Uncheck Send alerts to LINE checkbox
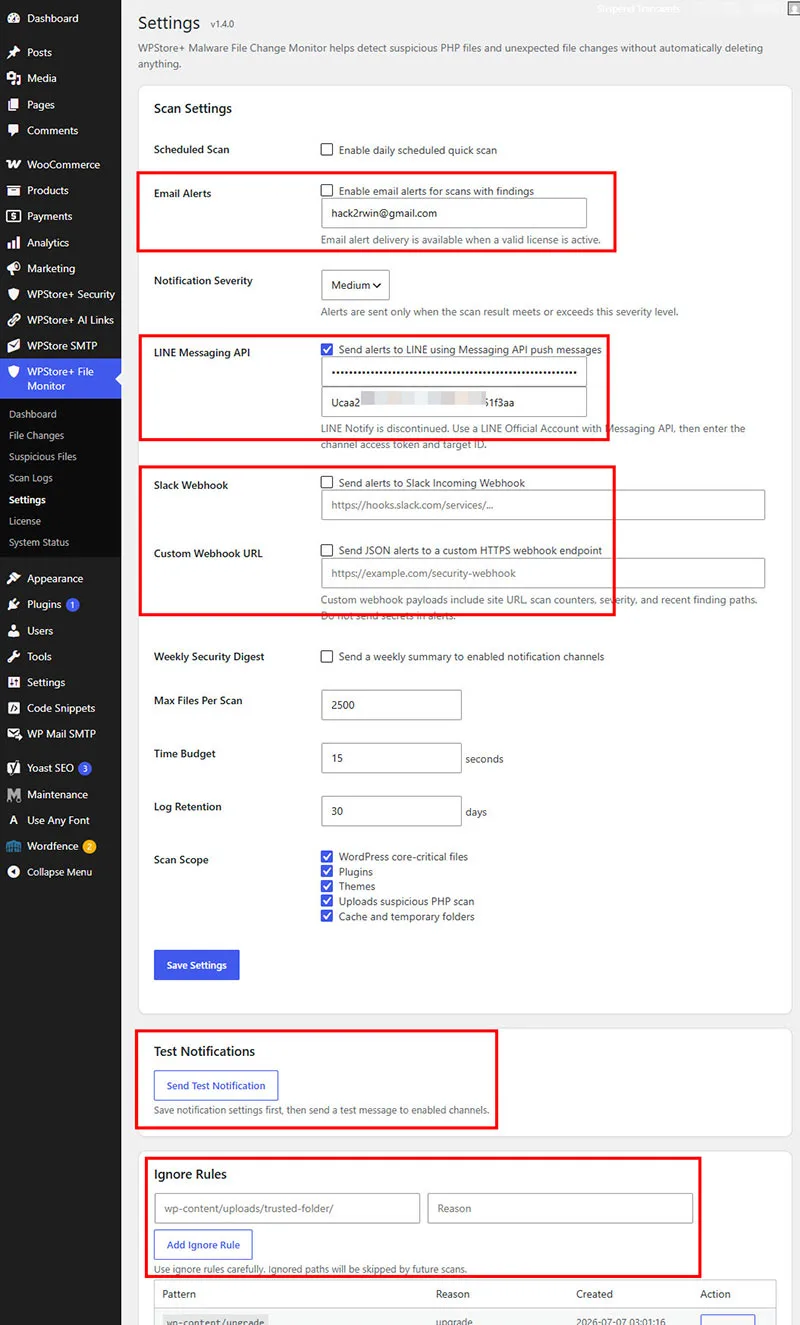The image size is (800, 1325). click(327, 350)
